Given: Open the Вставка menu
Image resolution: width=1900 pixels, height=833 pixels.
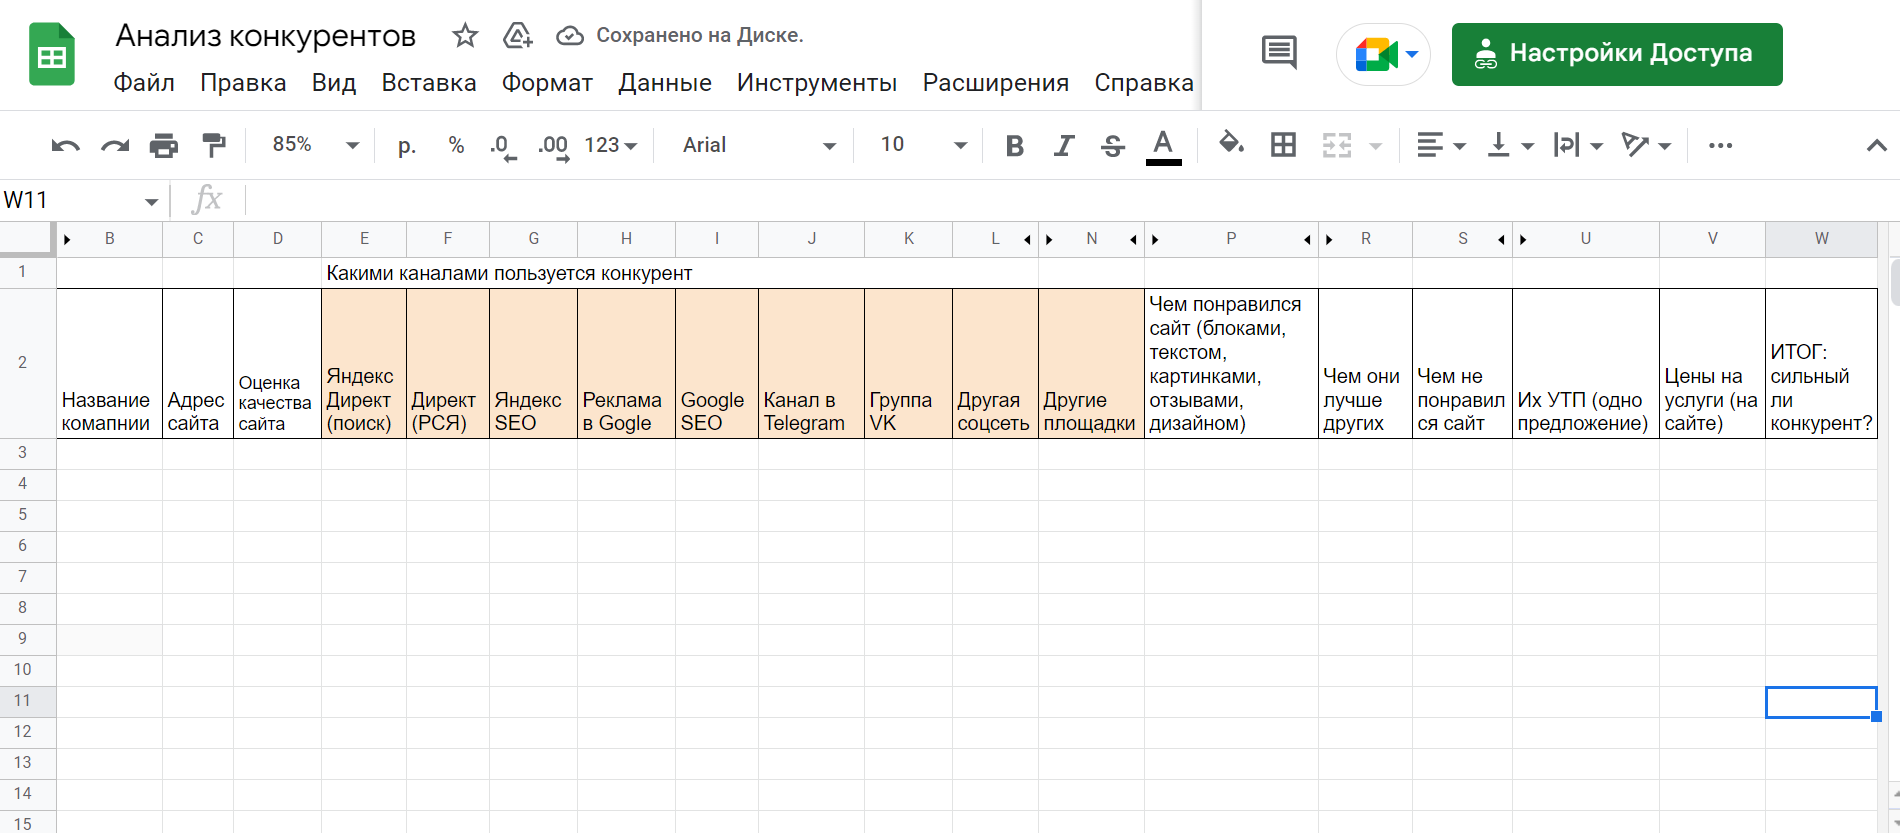Looking at the screenshot, I should point(429,83).
